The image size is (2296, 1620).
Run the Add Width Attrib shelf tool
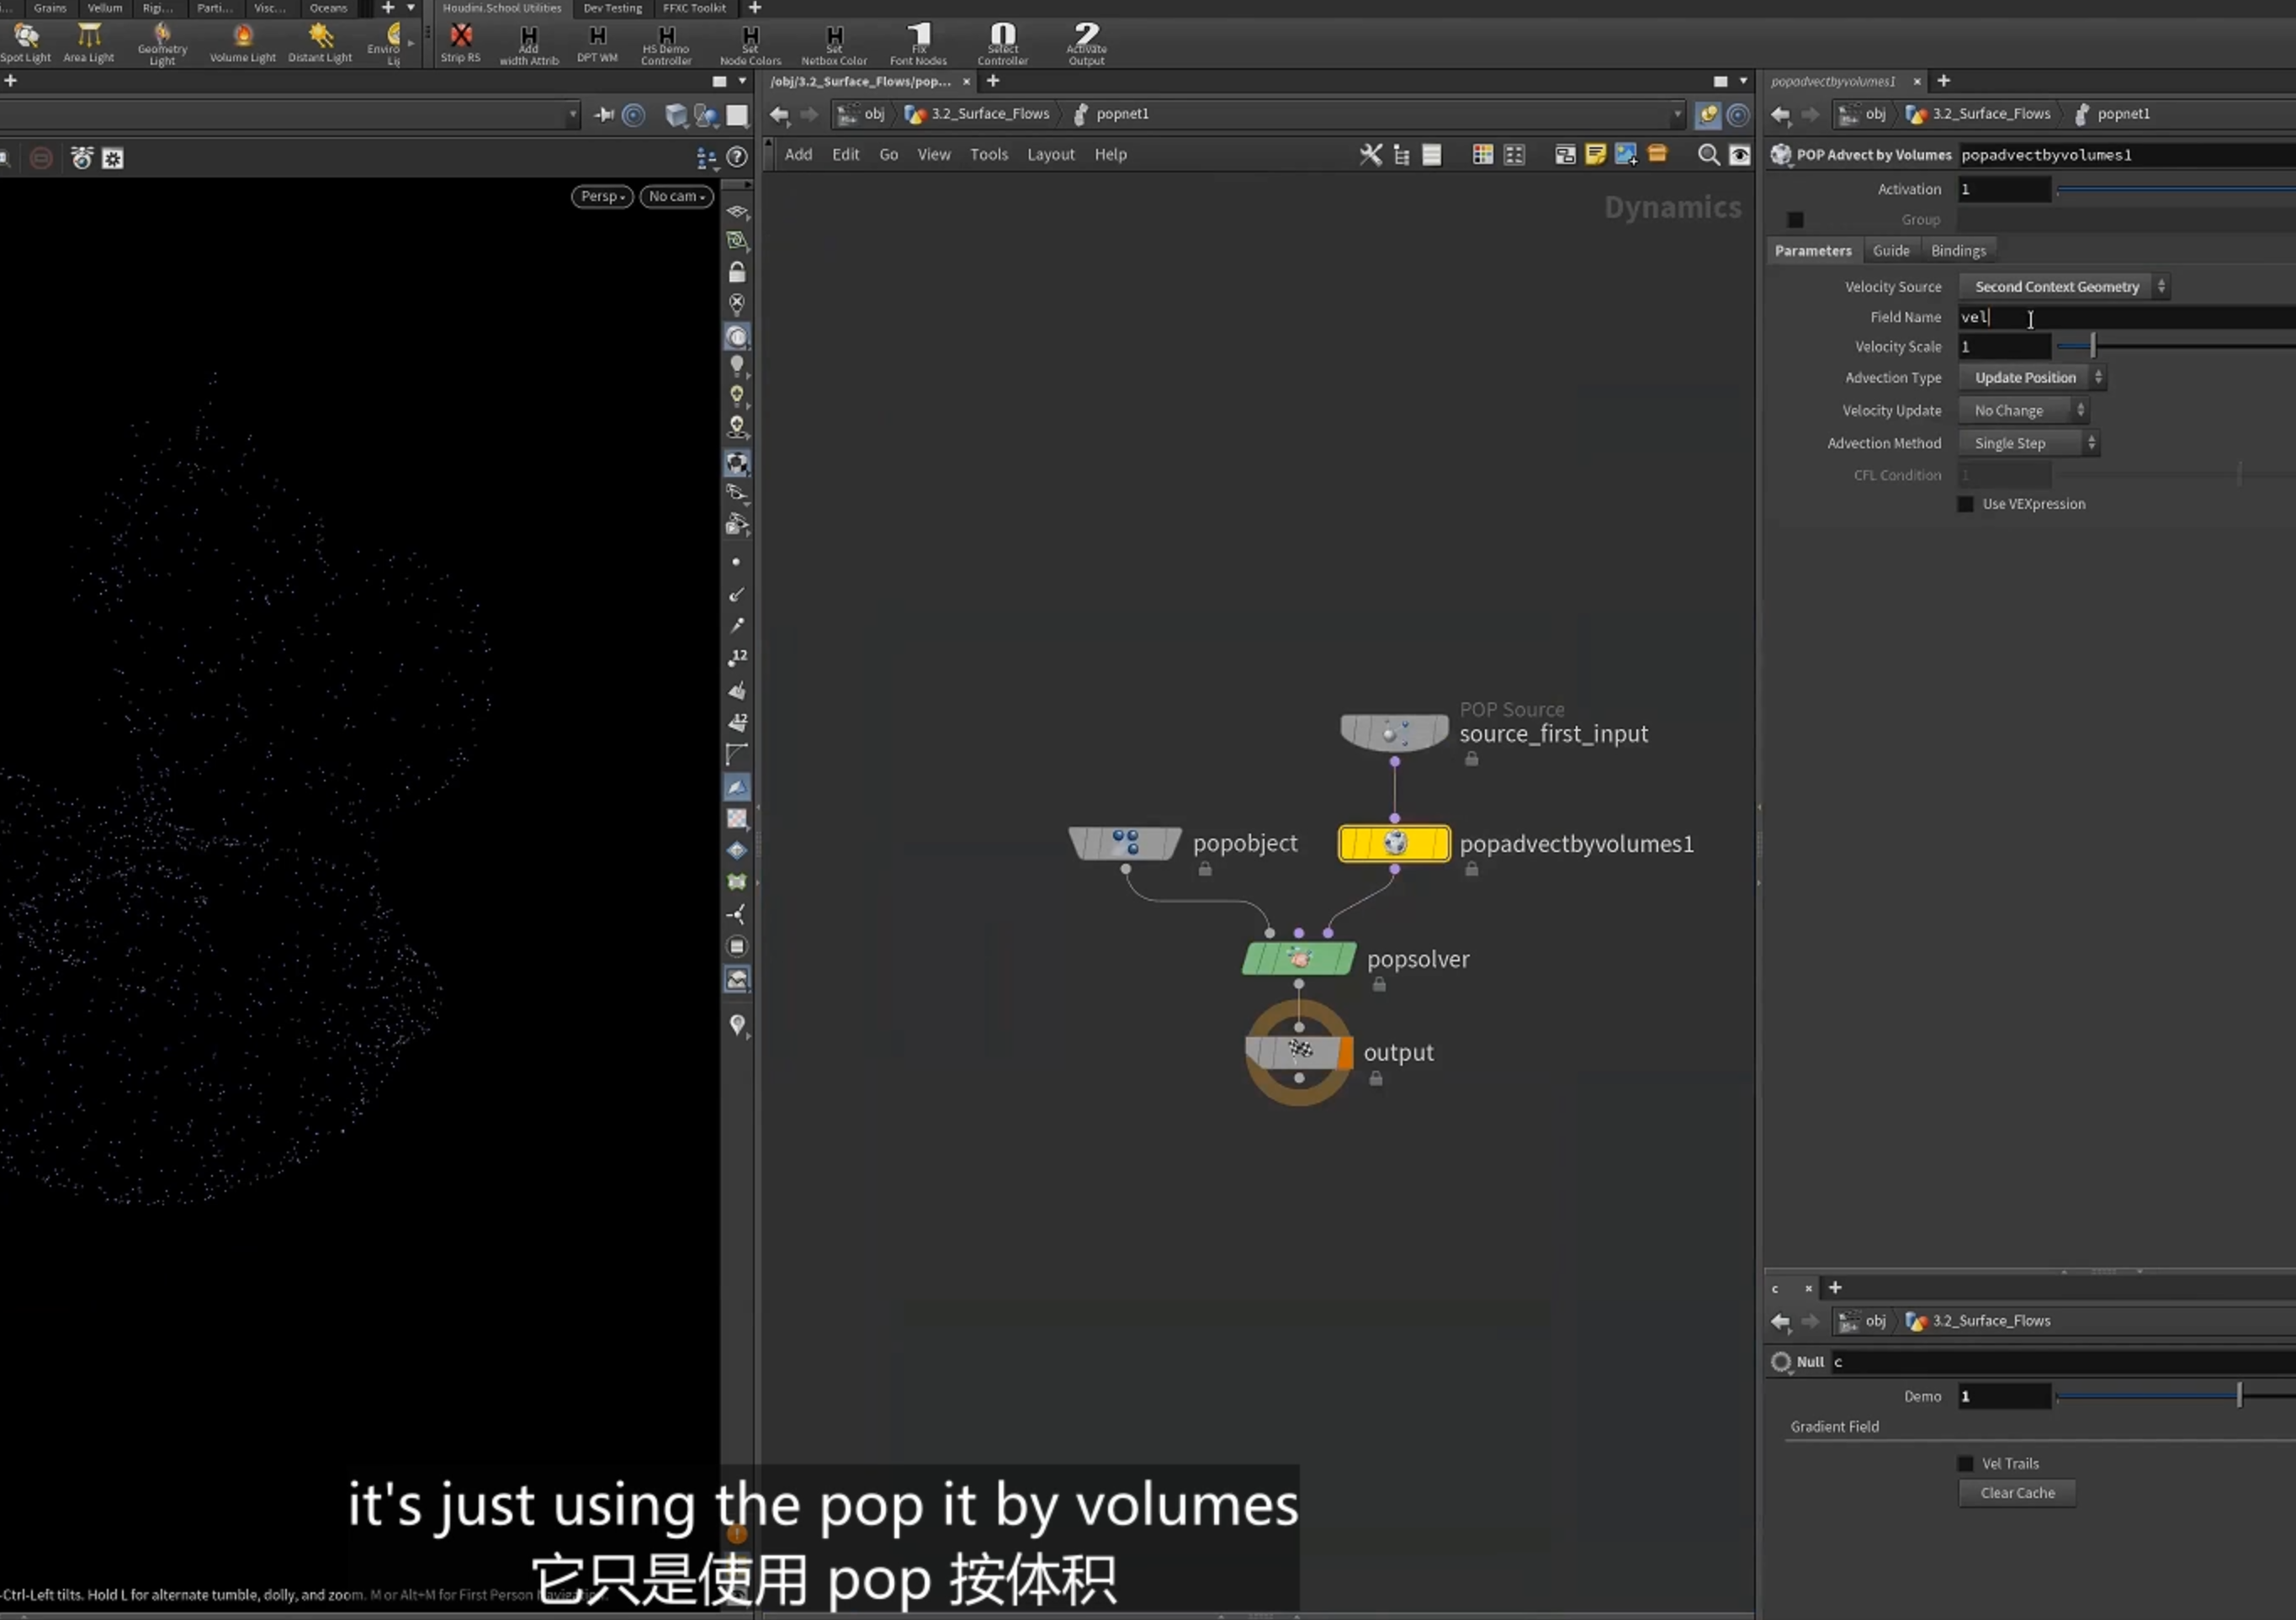point(529,45)
